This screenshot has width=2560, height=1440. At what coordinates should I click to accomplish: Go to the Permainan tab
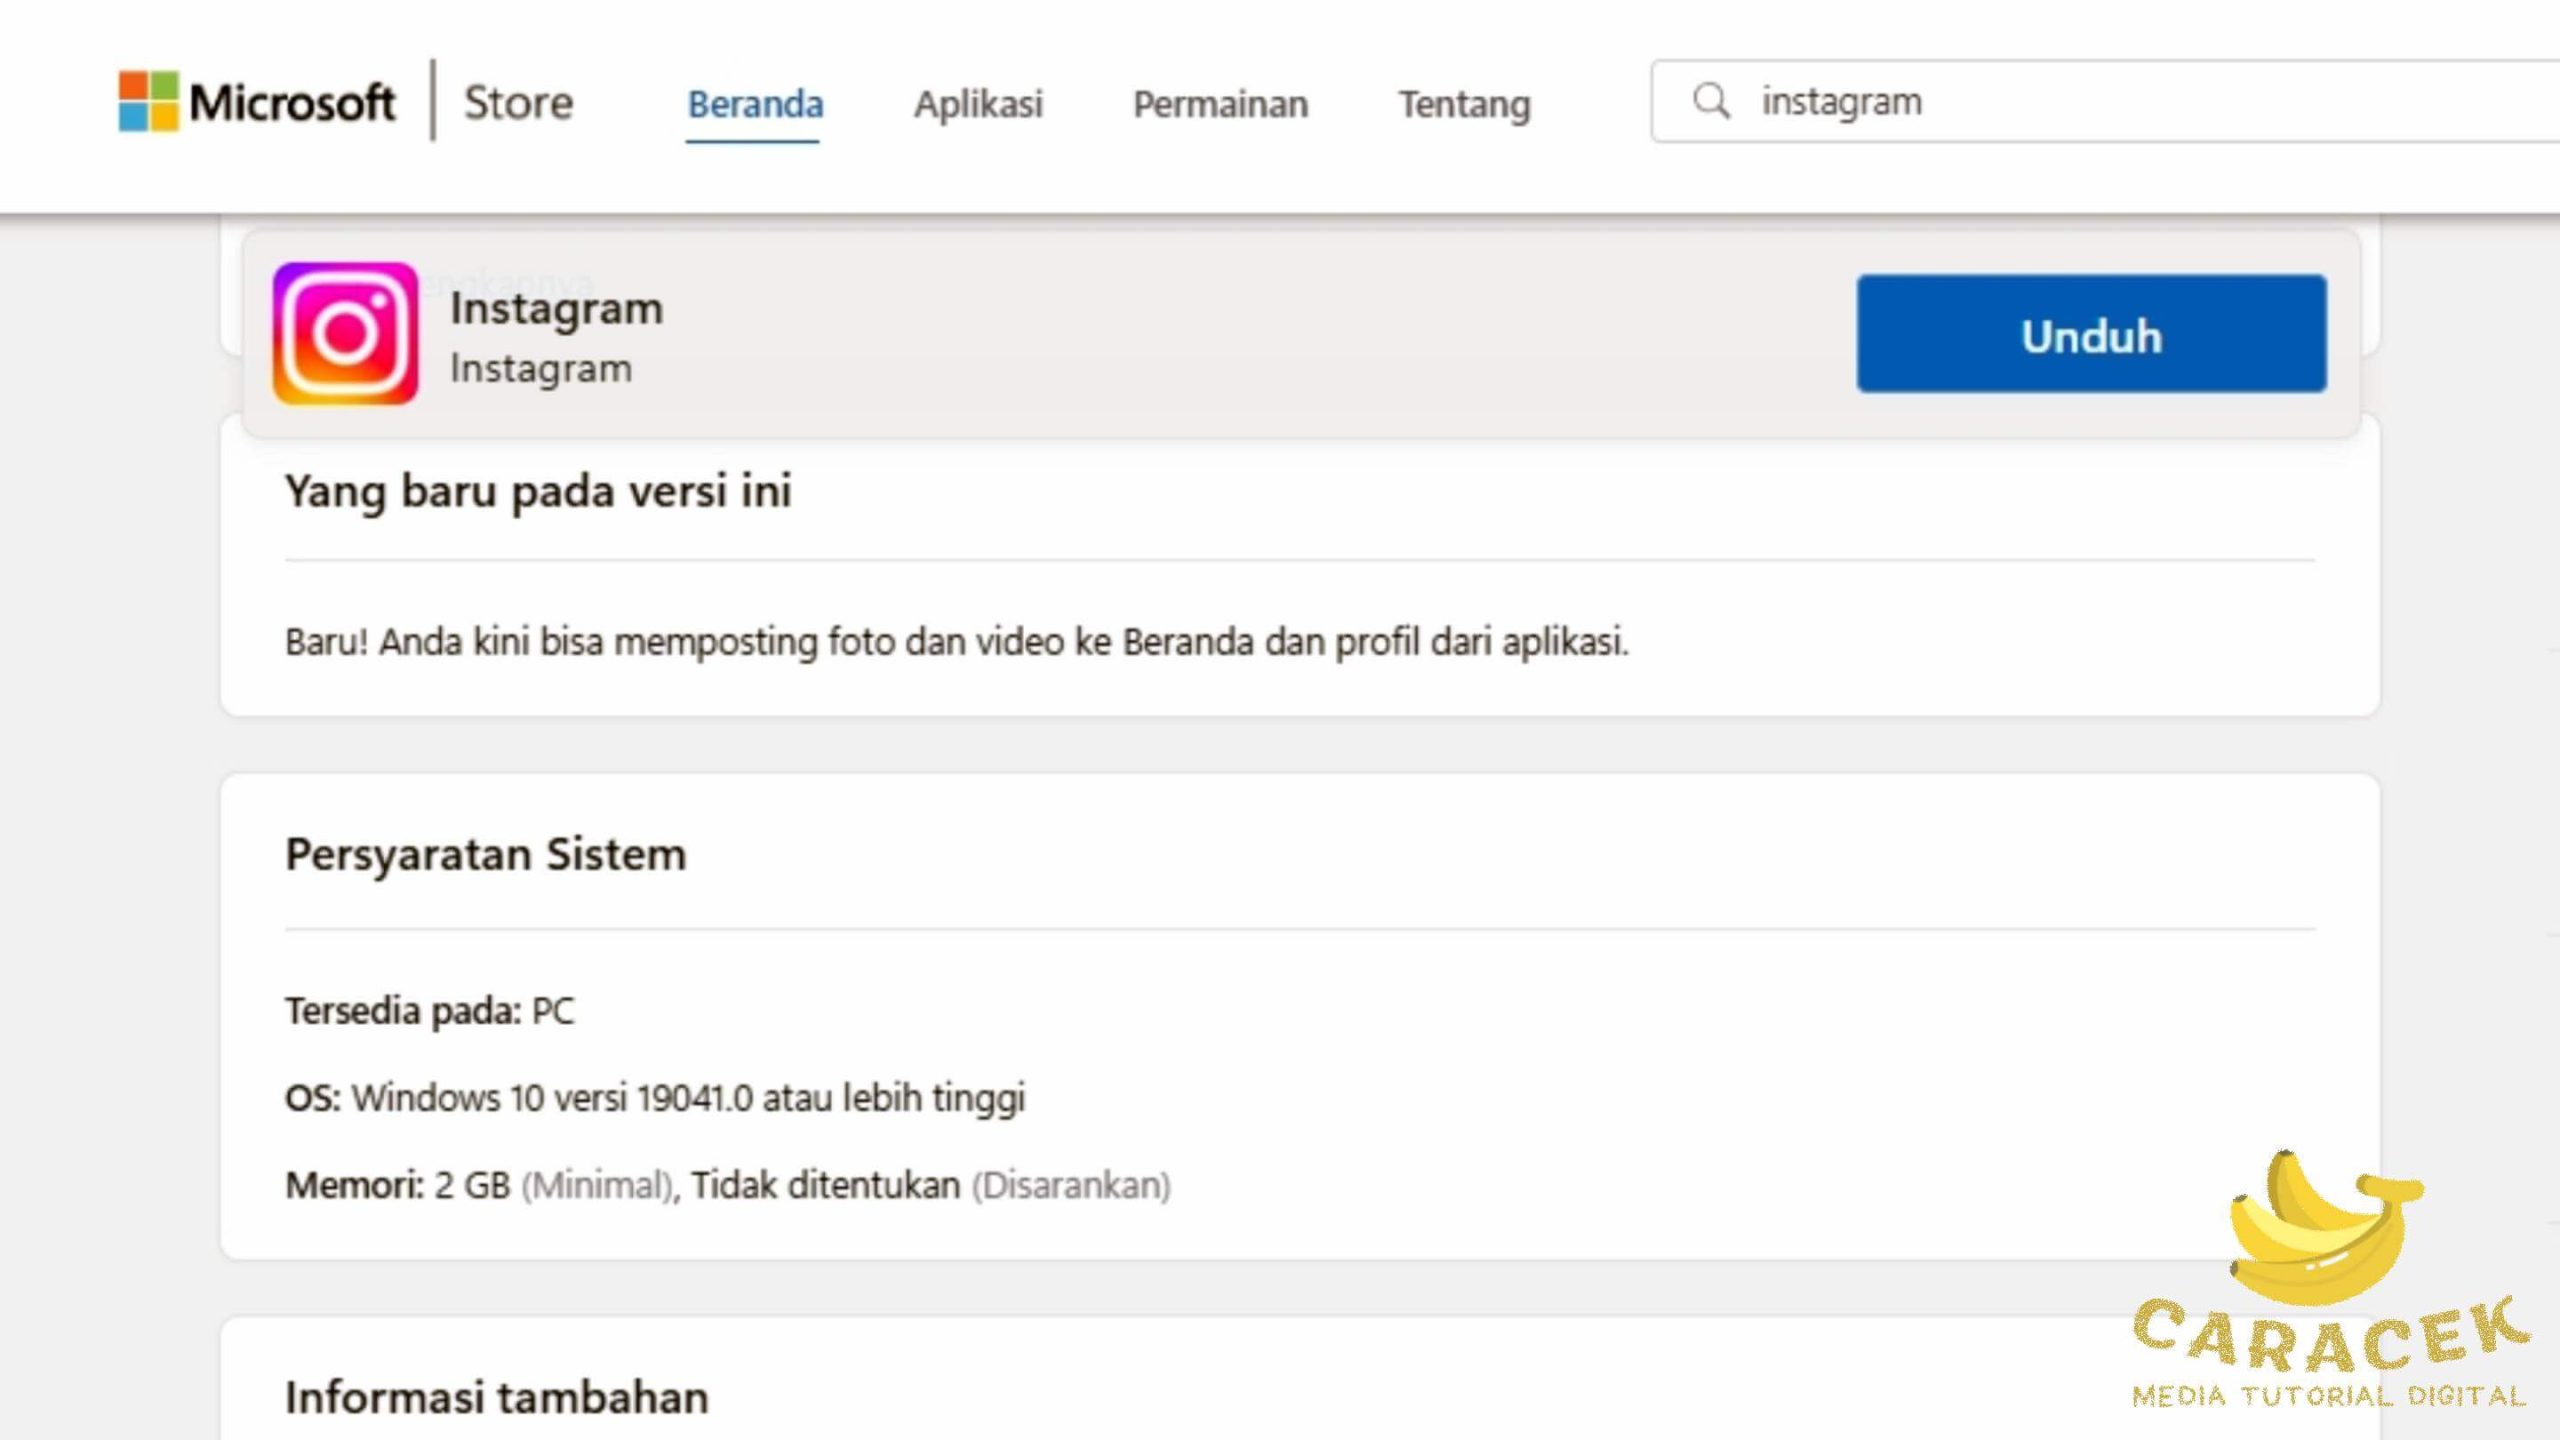tap(1220, 104)
